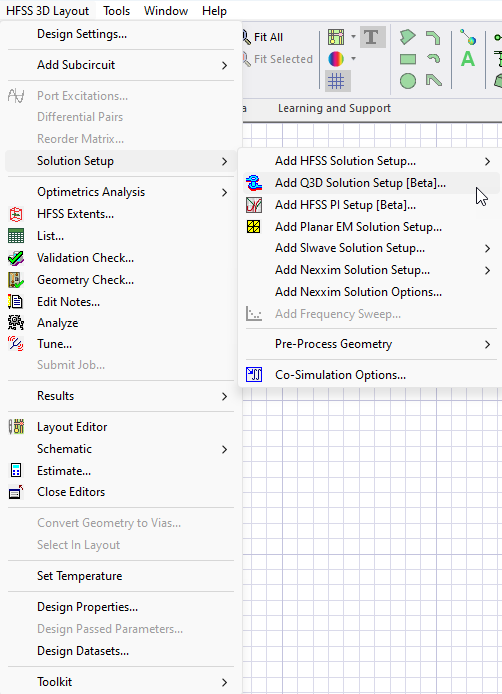Click the List table icon
The image size is (502, 694).
(x=16, y=236)
